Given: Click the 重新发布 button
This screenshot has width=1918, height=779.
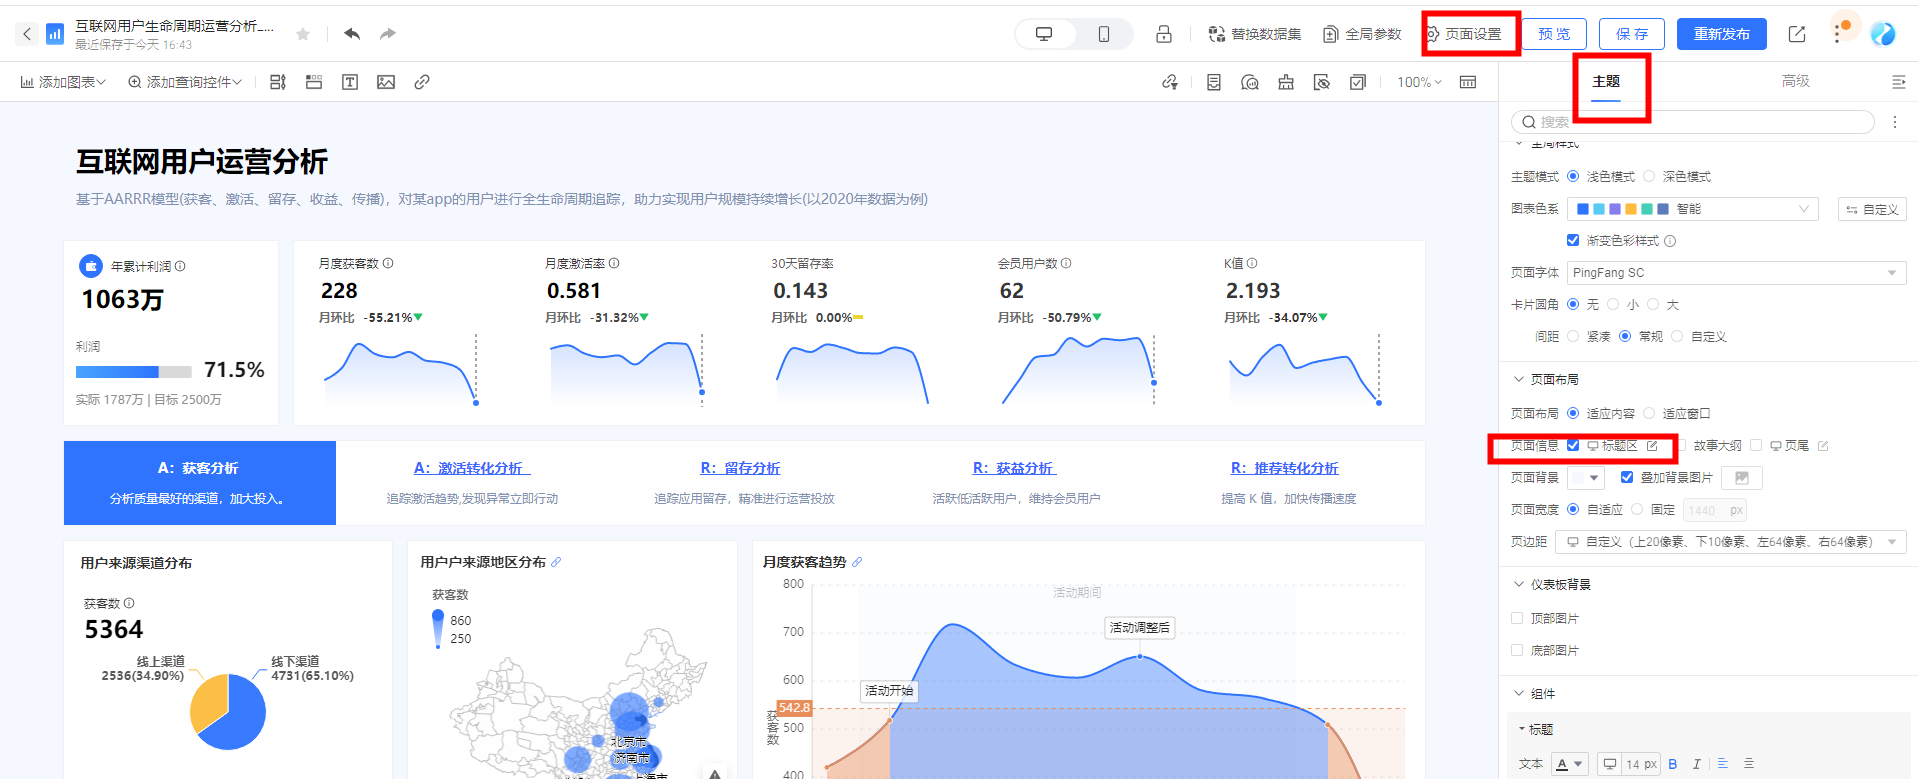Looking at the screenshot, I should click(1721, 34).
